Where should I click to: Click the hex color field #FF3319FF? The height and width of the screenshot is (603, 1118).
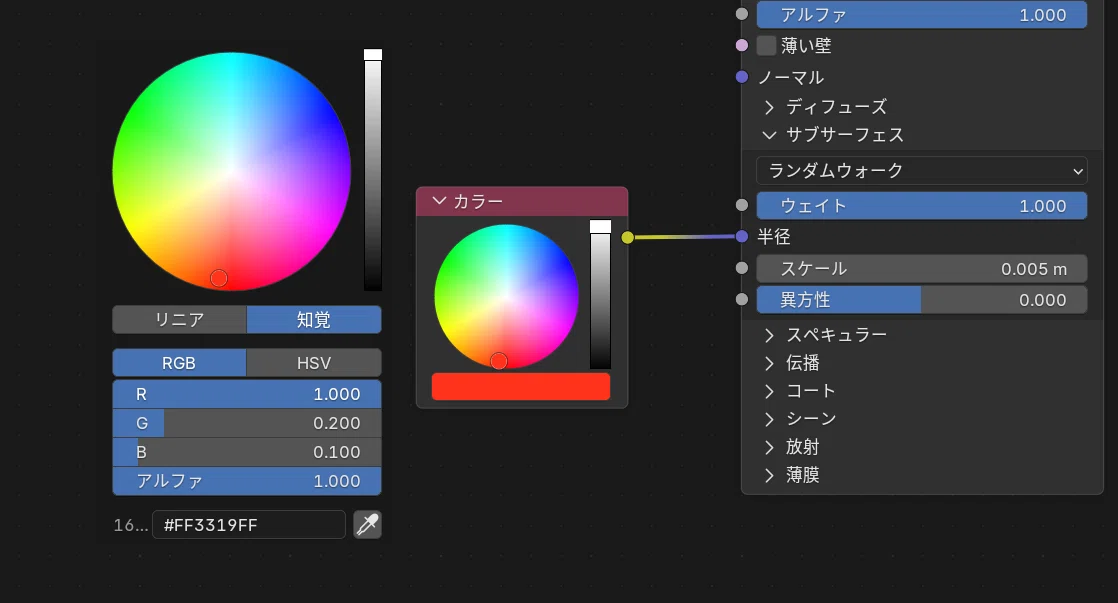pos(249,525)
